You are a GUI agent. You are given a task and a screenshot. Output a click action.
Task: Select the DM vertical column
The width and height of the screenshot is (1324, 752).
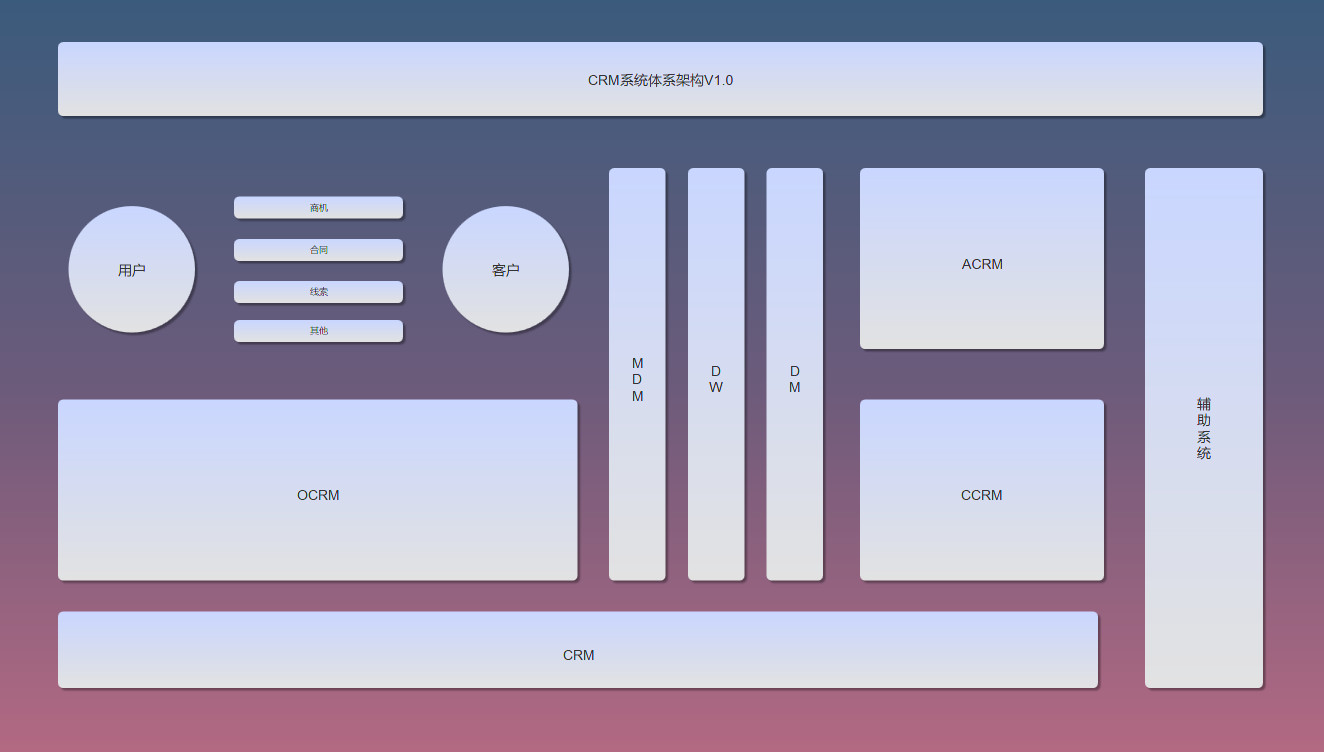795,374
